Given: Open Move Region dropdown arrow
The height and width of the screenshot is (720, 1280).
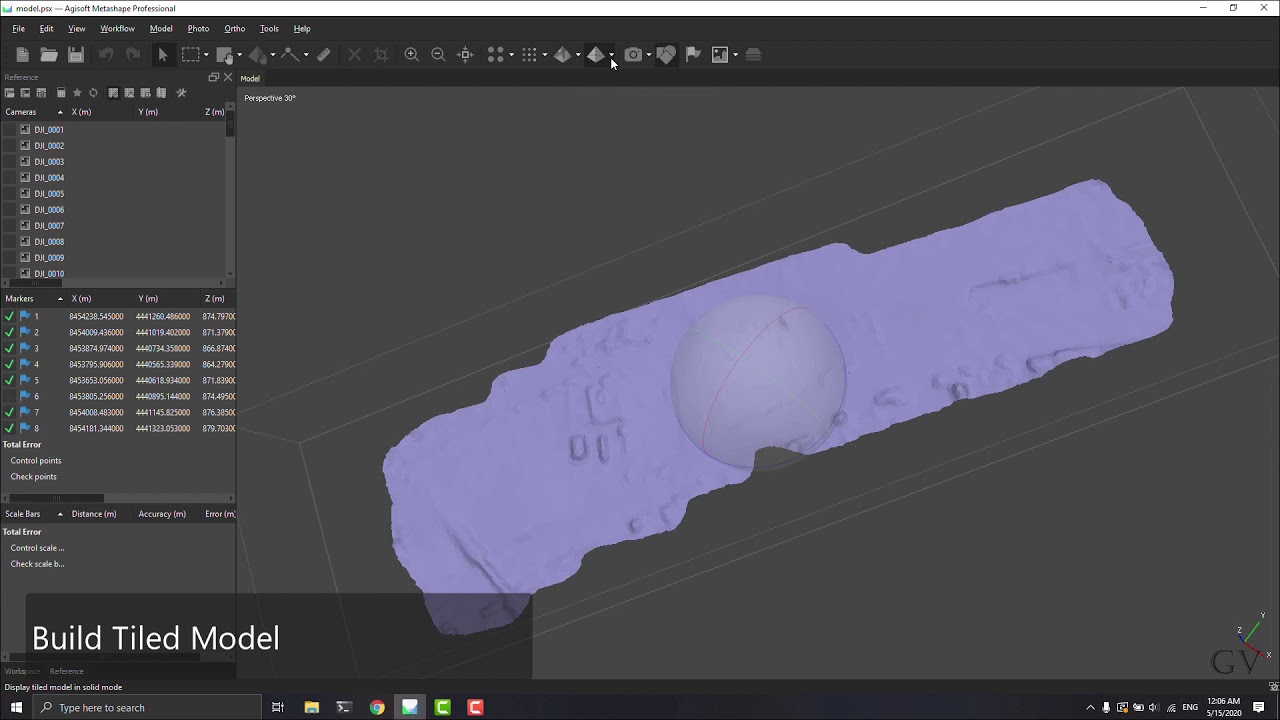Looking at the screenshot, I should coord(240,55).
